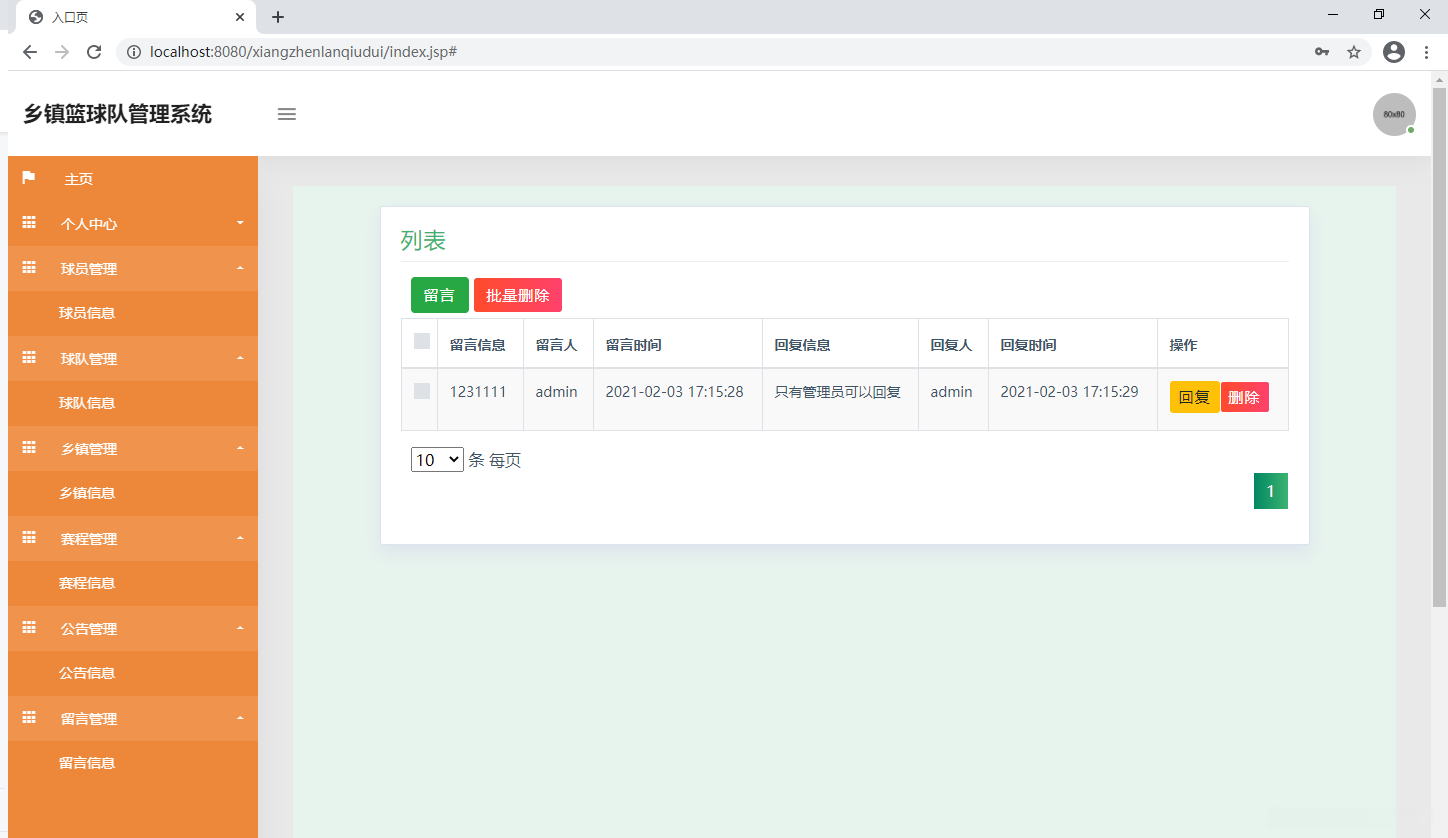This screenshot has height=838, width=1448.
Task: Click the red 批量删除 button
Action: tap(518, 295)
